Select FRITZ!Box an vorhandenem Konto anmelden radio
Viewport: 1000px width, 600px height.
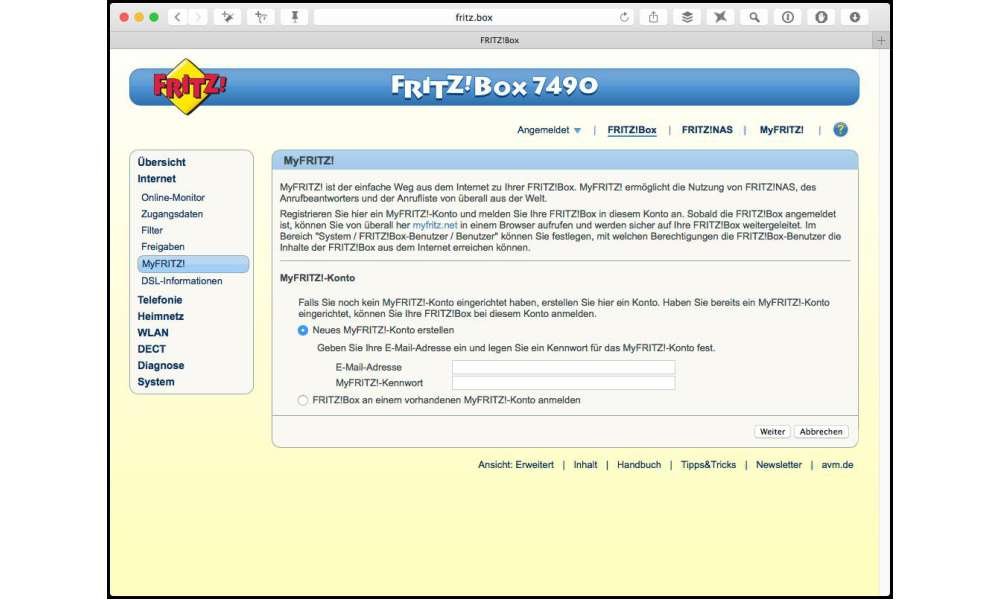pos(303,400)
